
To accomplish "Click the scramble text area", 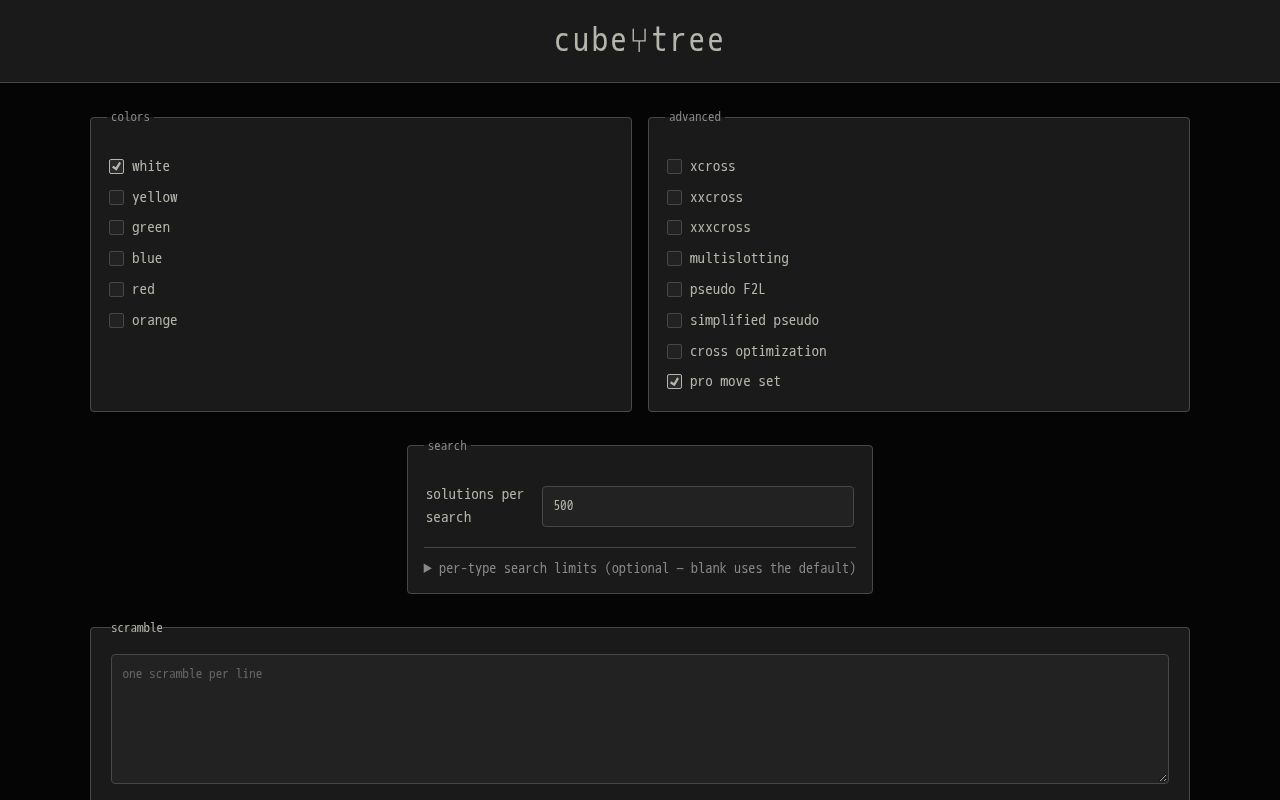I will pyautogui.click(x=640, y=719).
